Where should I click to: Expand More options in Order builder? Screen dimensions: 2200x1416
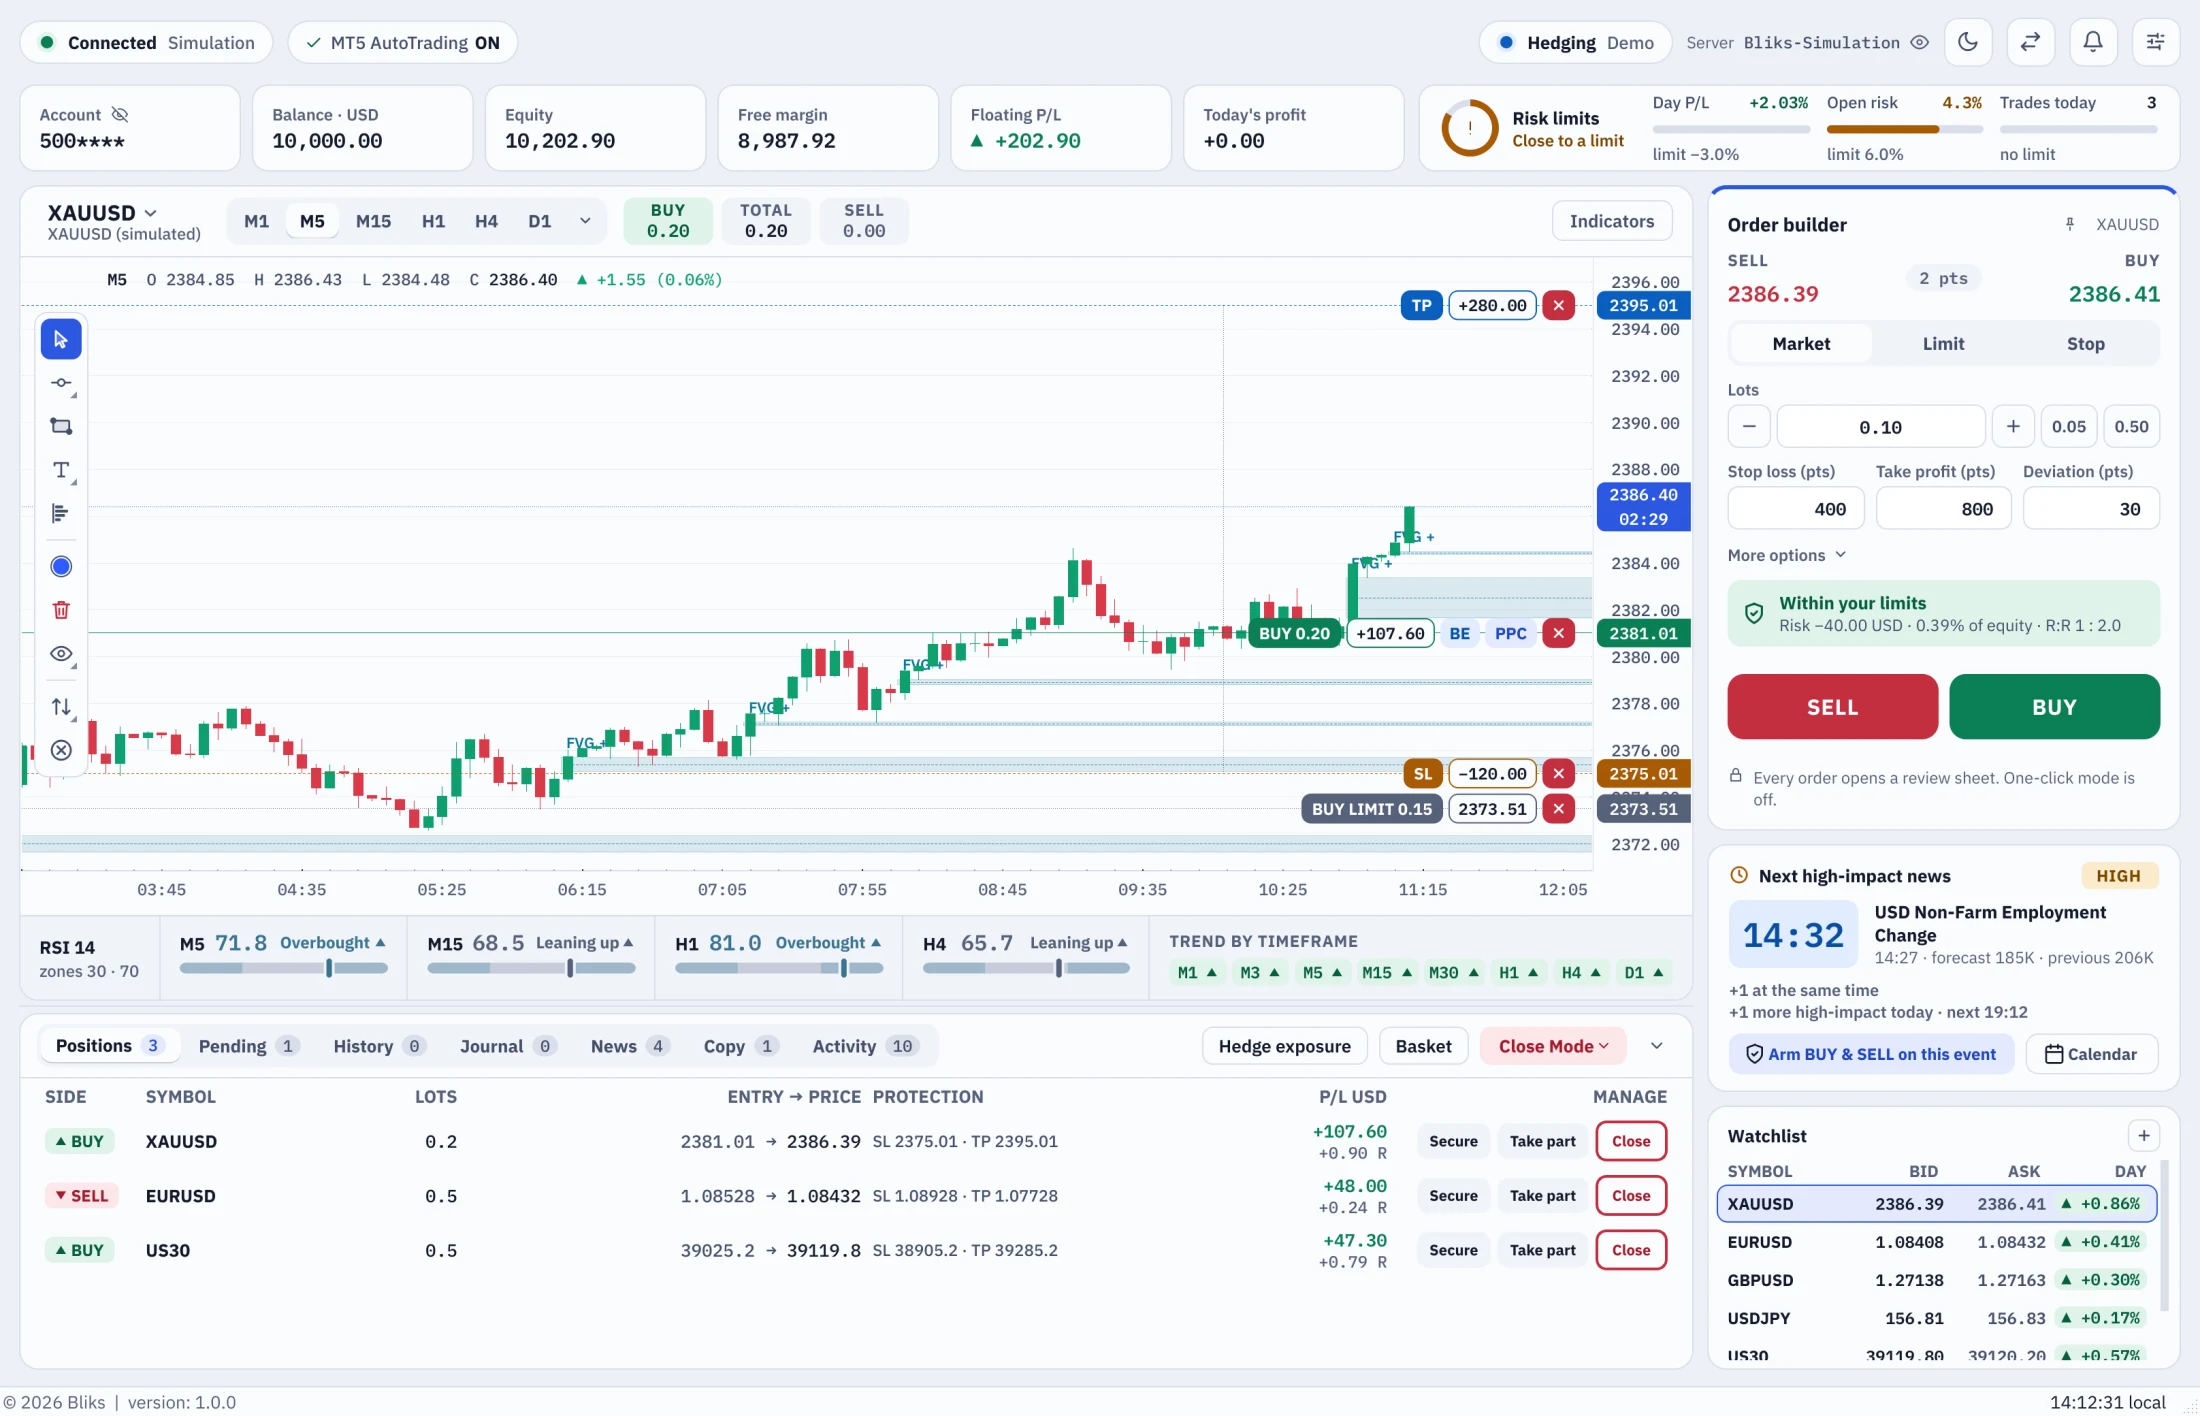tap(1786, 556)
